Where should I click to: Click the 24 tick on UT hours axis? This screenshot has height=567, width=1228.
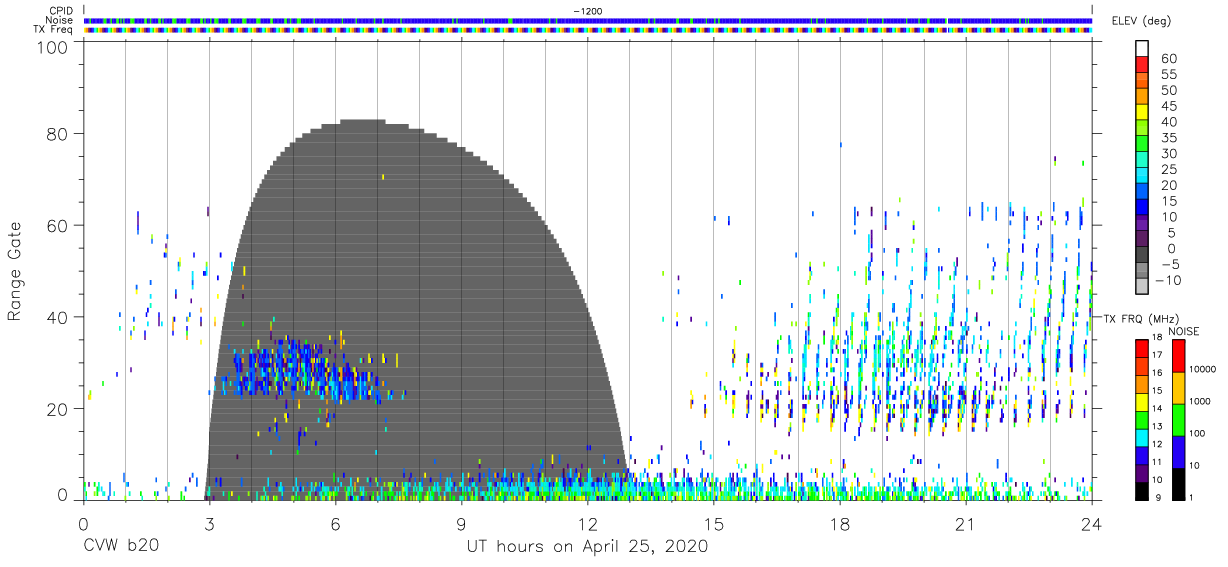tap(1092, 523)
